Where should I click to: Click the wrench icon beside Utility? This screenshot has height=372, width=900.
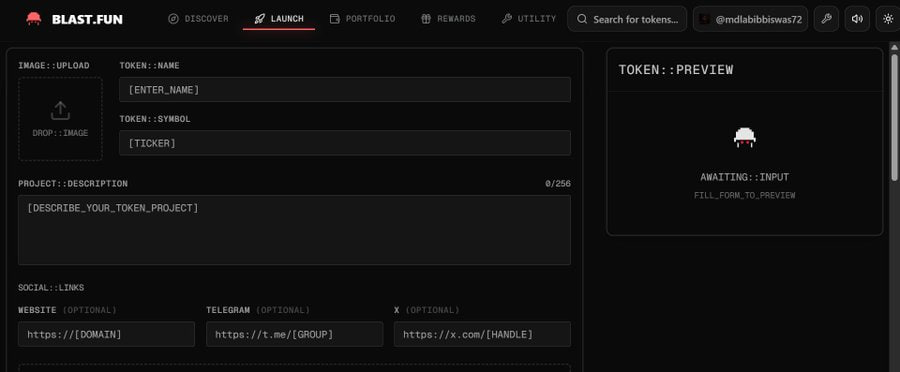click(x=506, y=19)
